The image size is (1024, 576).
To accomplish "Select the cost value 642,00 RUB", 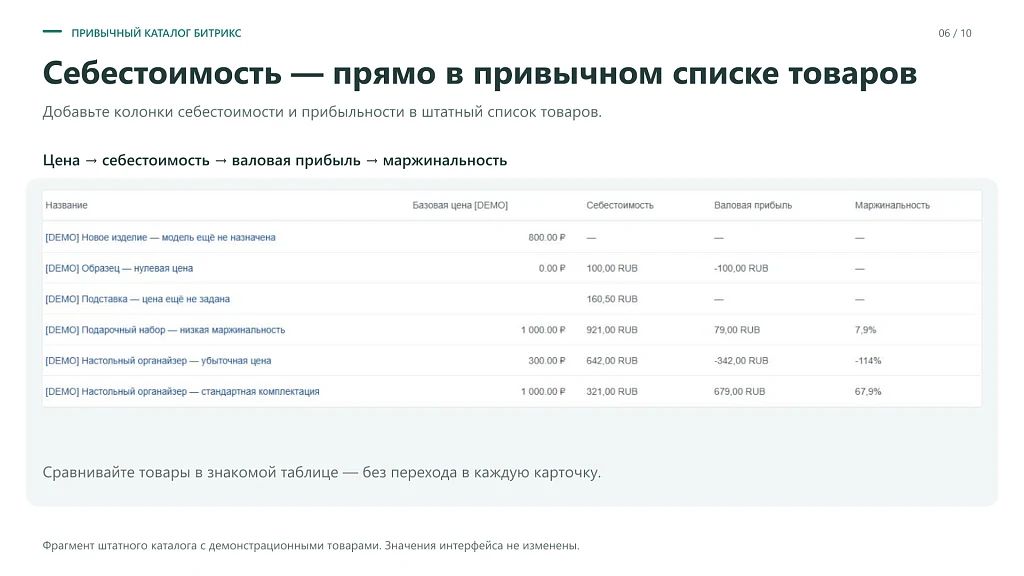I will tap(612, 360).
